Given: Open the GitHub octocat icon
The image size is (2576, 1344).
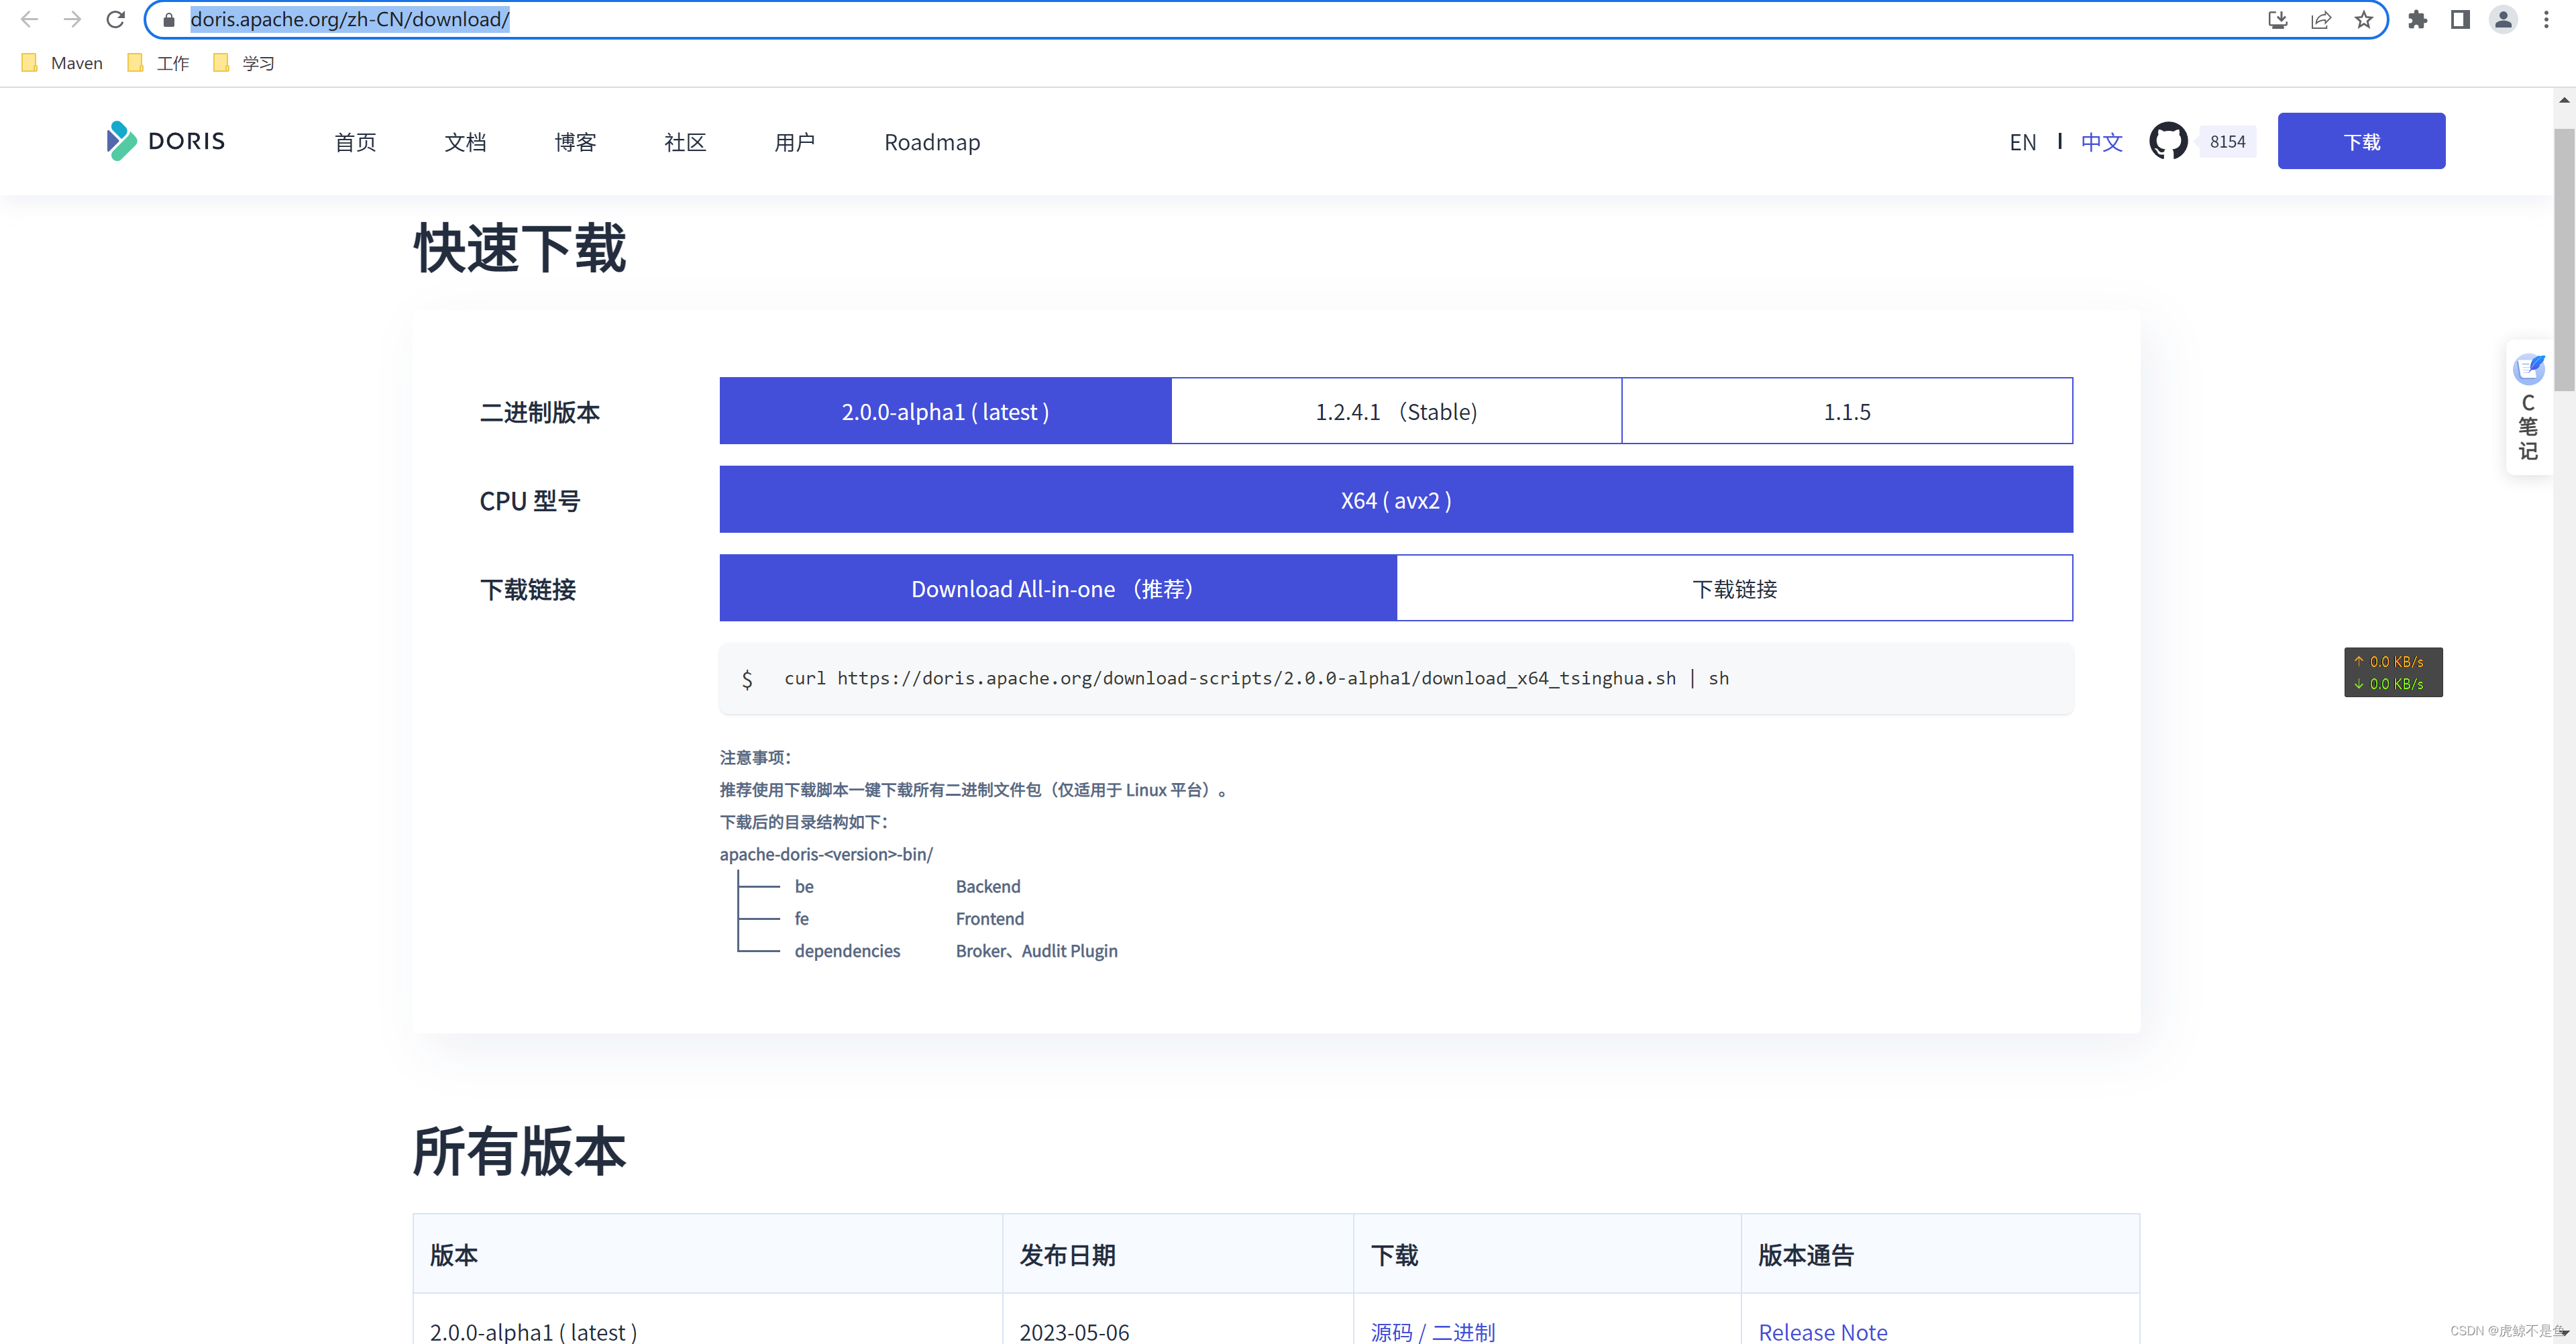Looking at the screenshot, I should coord(2168,141).
